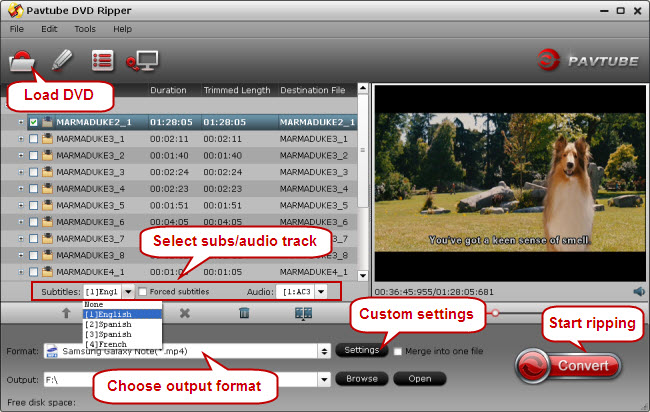The image size is (650, 412).
Task: Click the title list scrollbar up arrow
Action: [x=363, y=88]
